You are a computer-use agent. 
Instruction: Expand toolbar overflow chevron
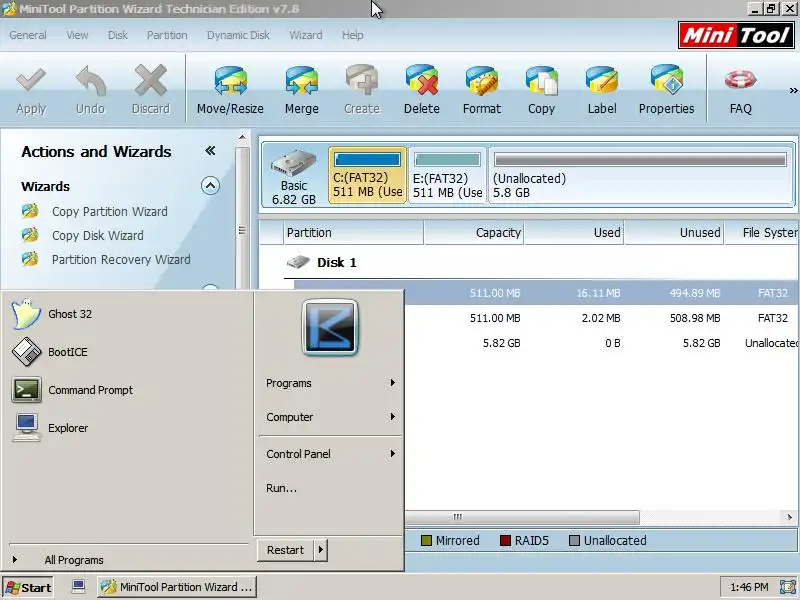[x=793, y=90]
